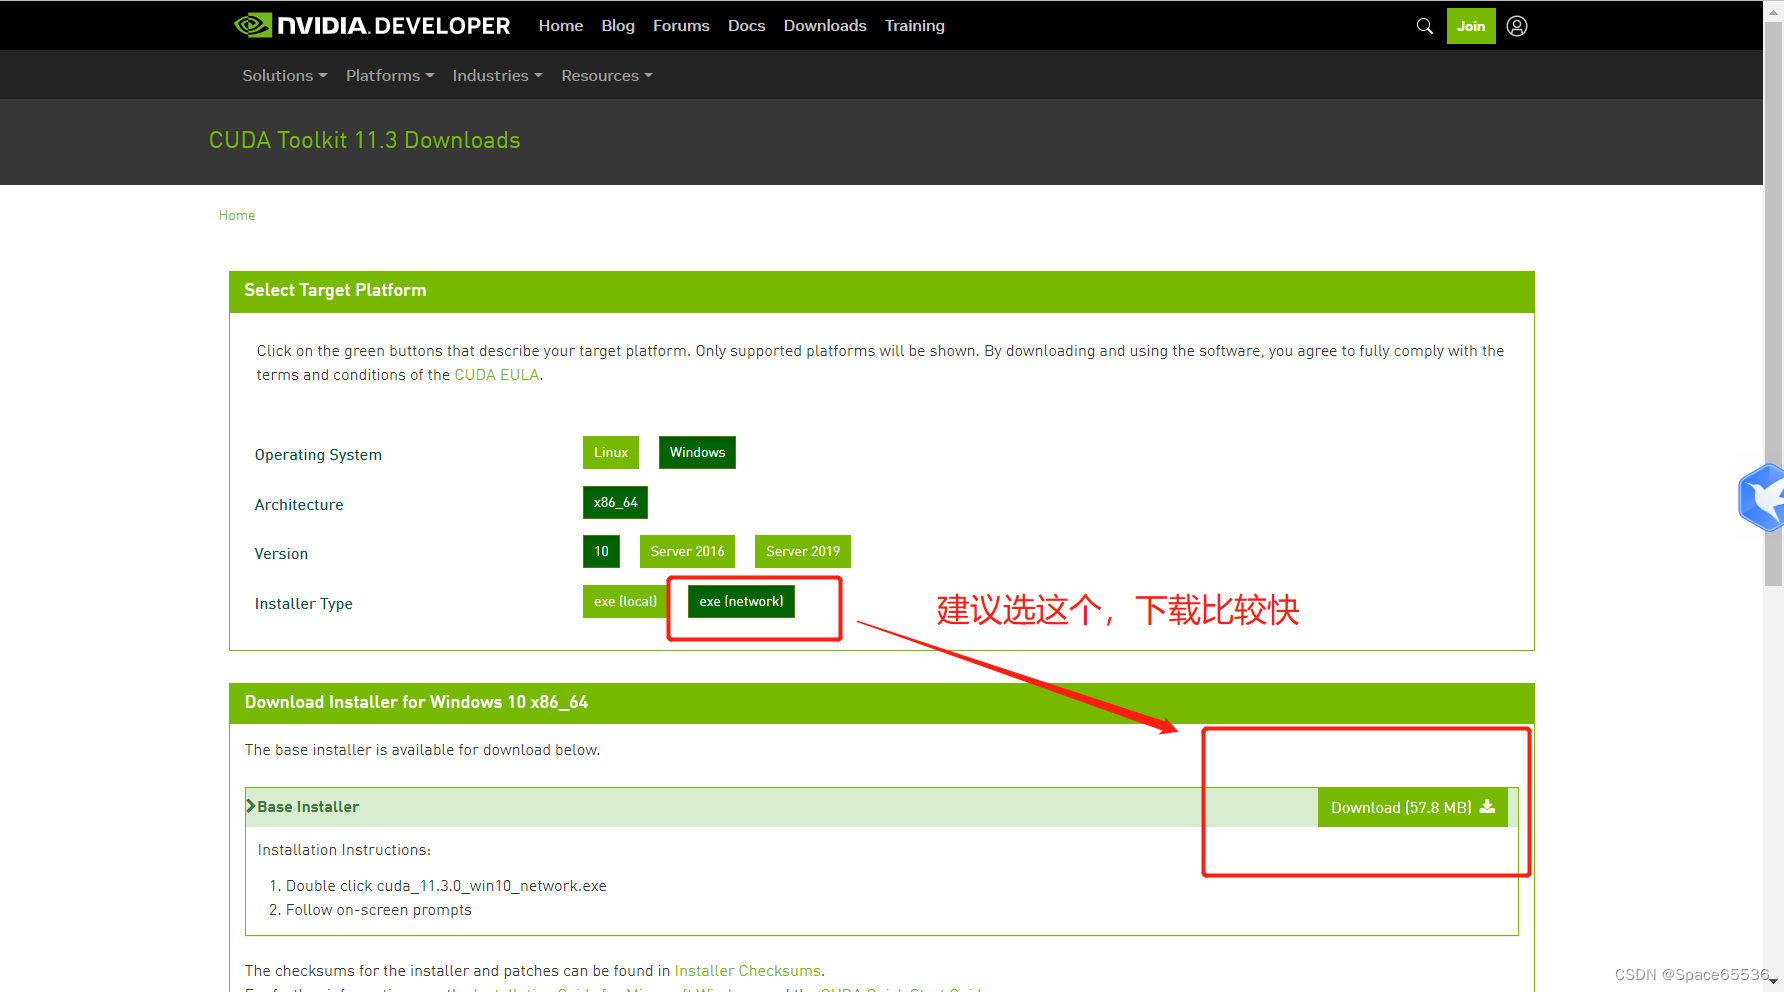
Task: Click Download (57.8 MB) button
Action: (x=1412, y=807)
